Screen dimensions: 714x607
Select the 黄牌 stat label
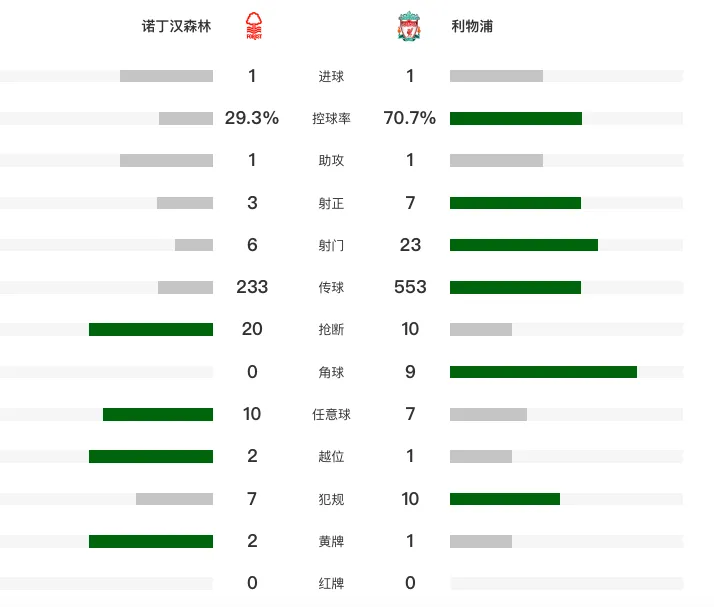pos(331,541)
